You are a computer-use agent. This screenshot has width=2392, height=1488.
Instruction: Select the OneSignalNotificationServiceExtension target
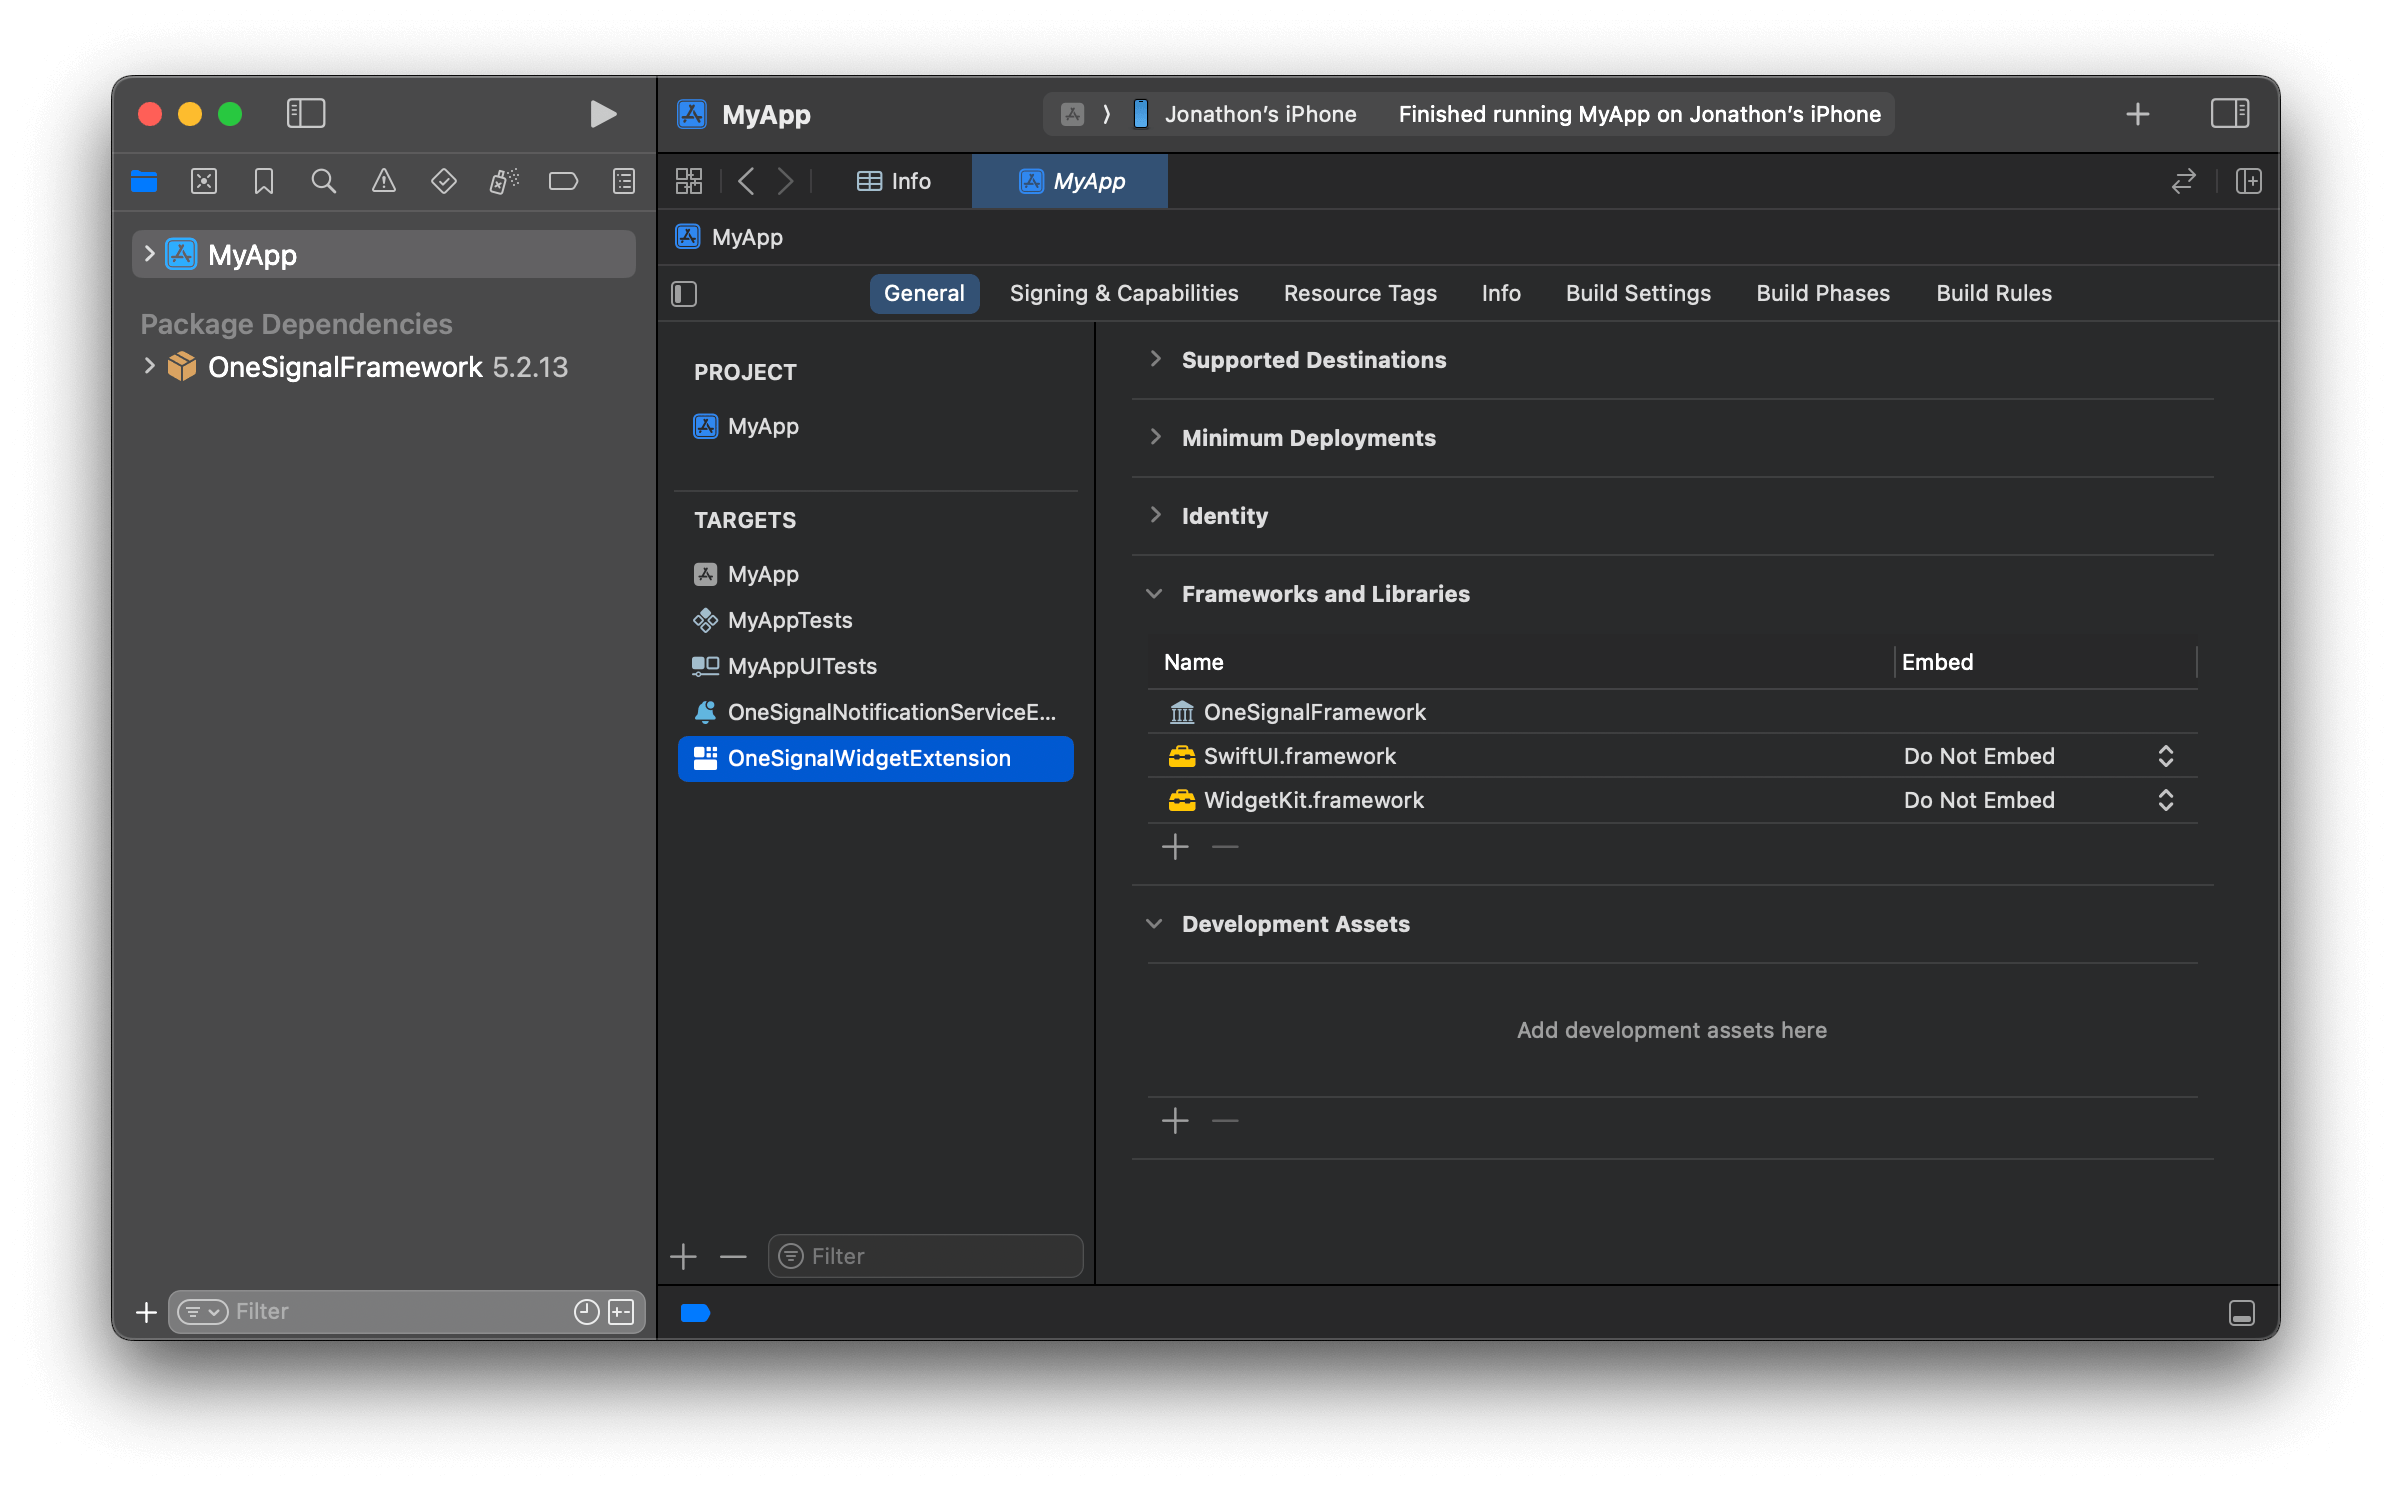pos(875,712)
